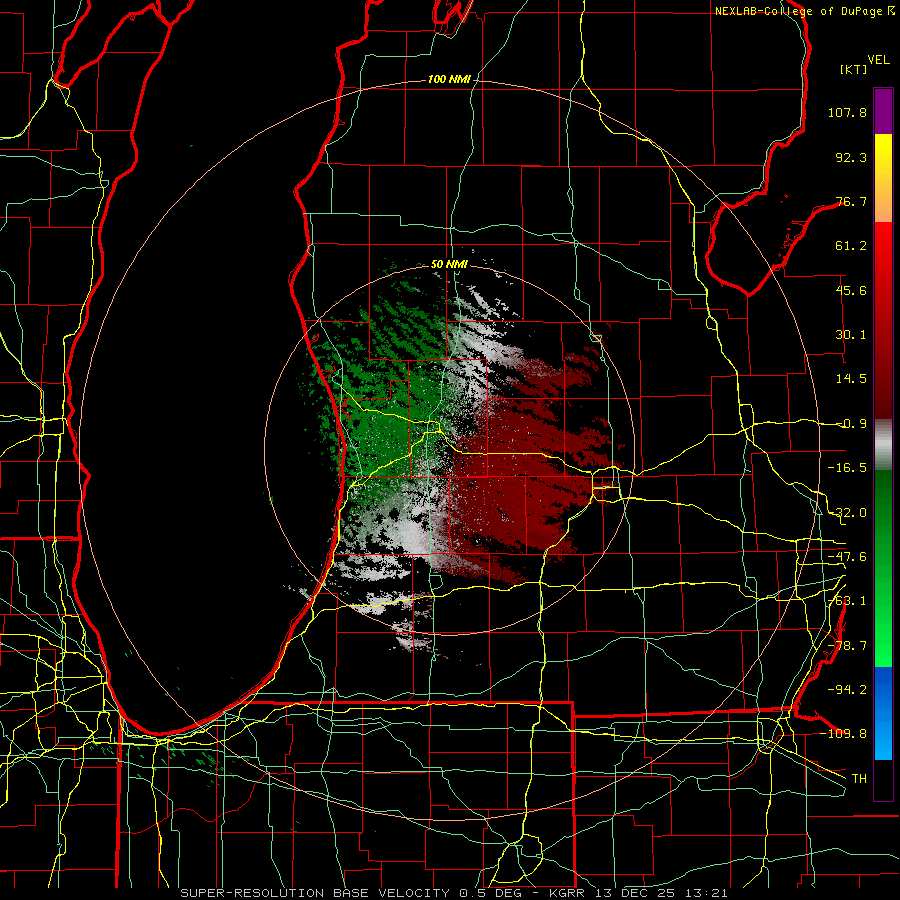Click the 76.7 velocity scale value
Screen dimensions: 900x900
[851, 201]
